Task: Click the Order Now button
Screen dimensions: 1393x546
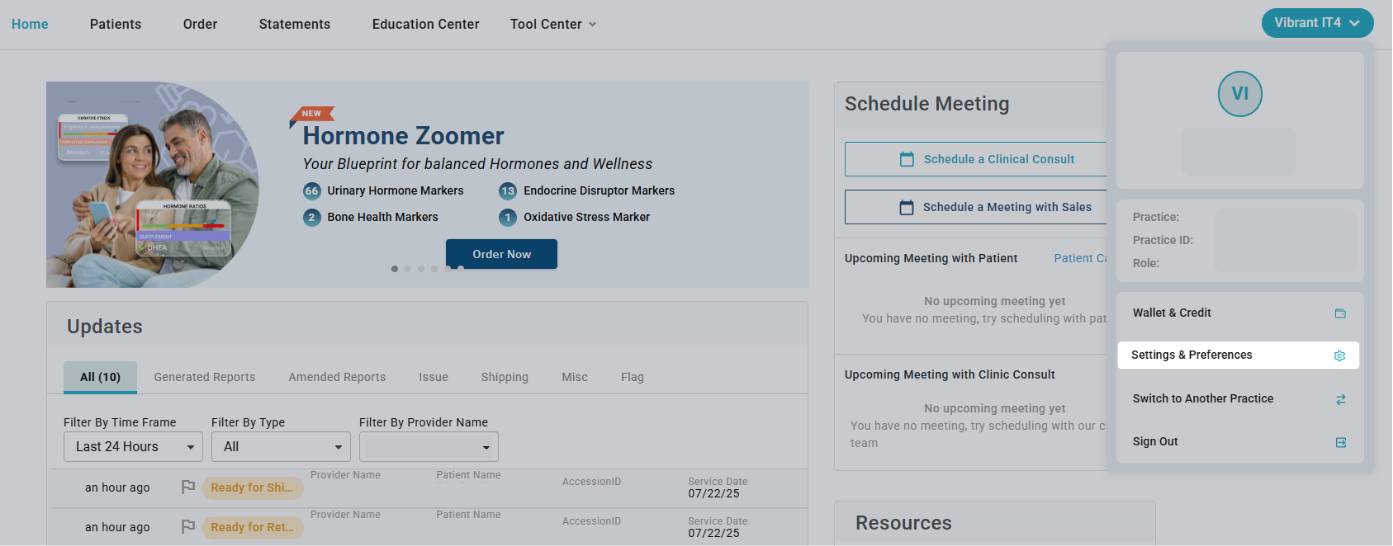Action: [x=502, y=254]
